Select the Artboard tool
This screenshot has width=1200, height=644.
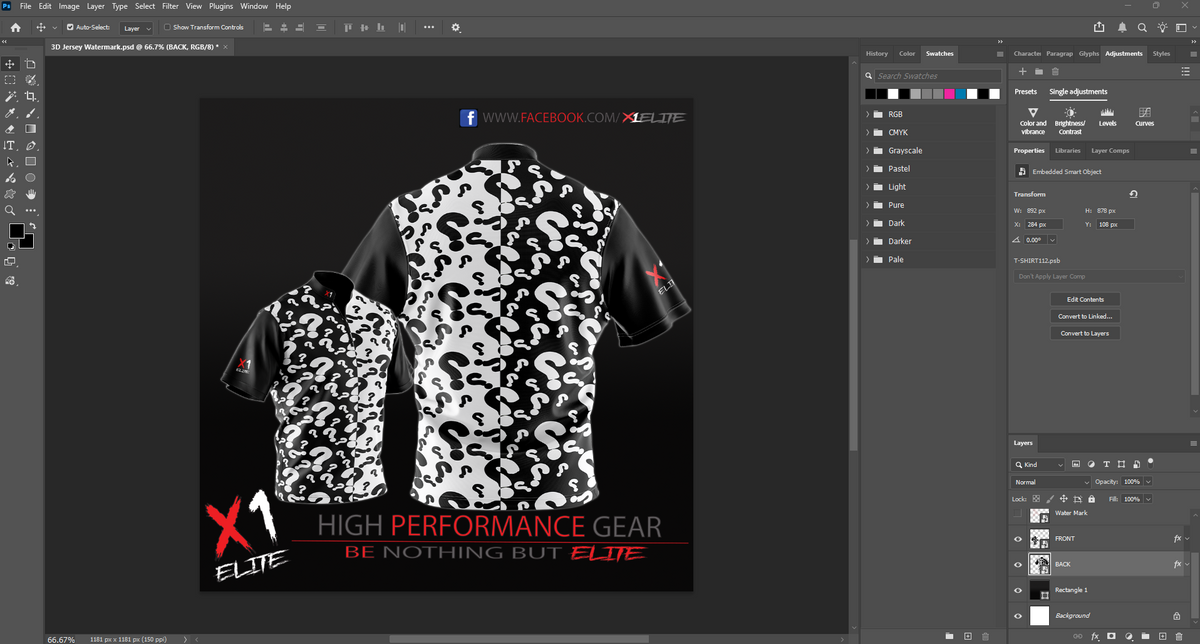[31, 63]
